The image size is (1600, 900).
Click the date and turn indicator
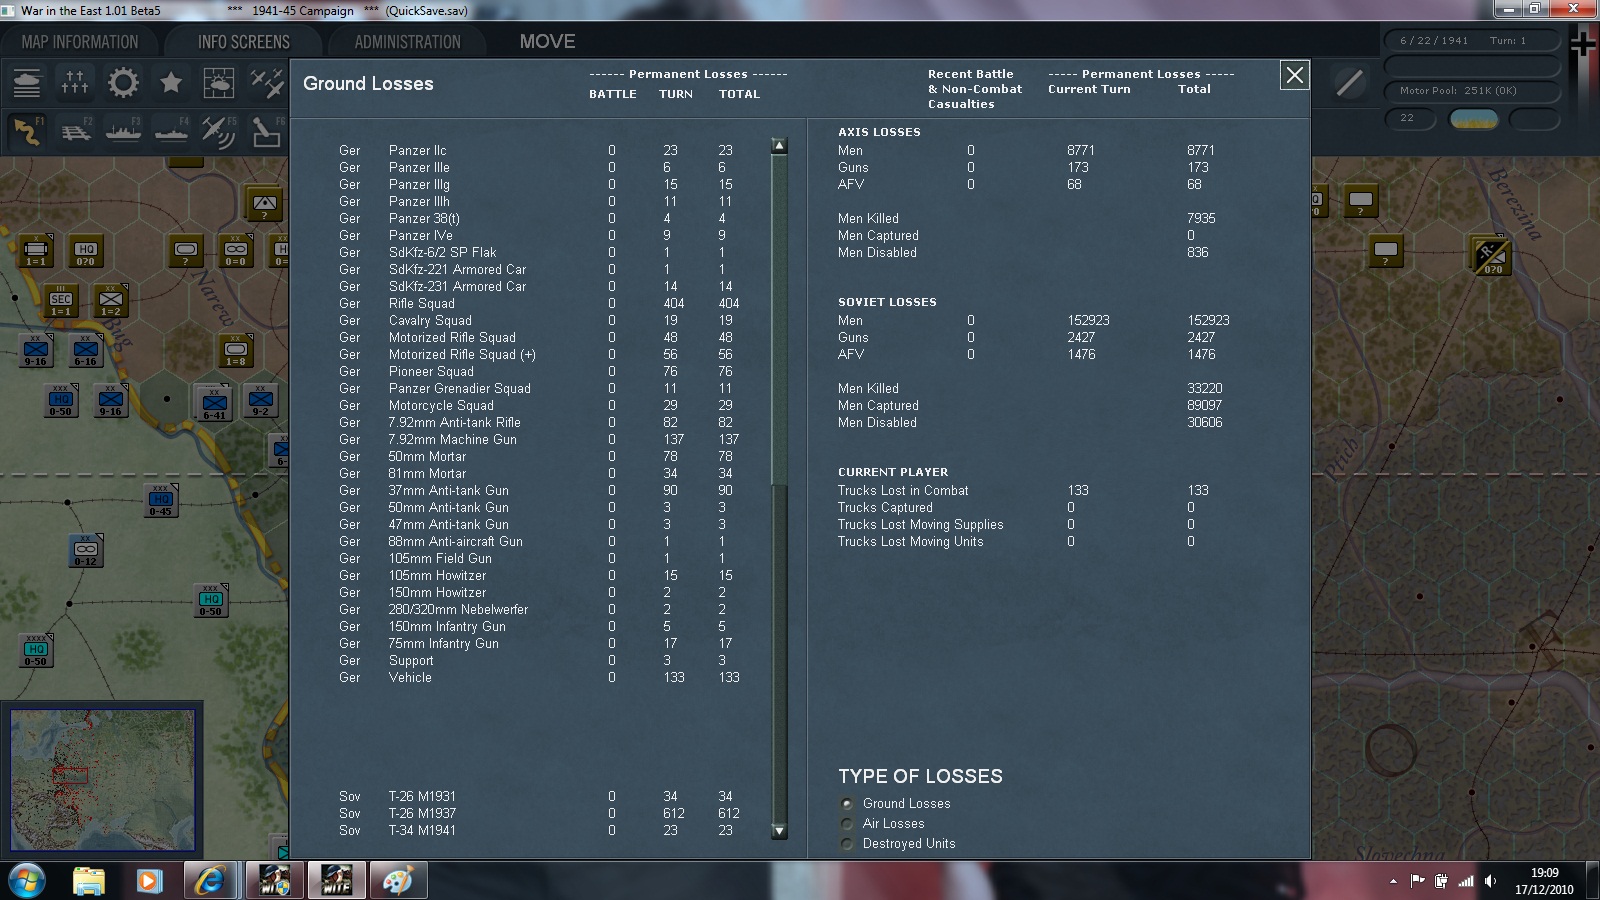1471,41
